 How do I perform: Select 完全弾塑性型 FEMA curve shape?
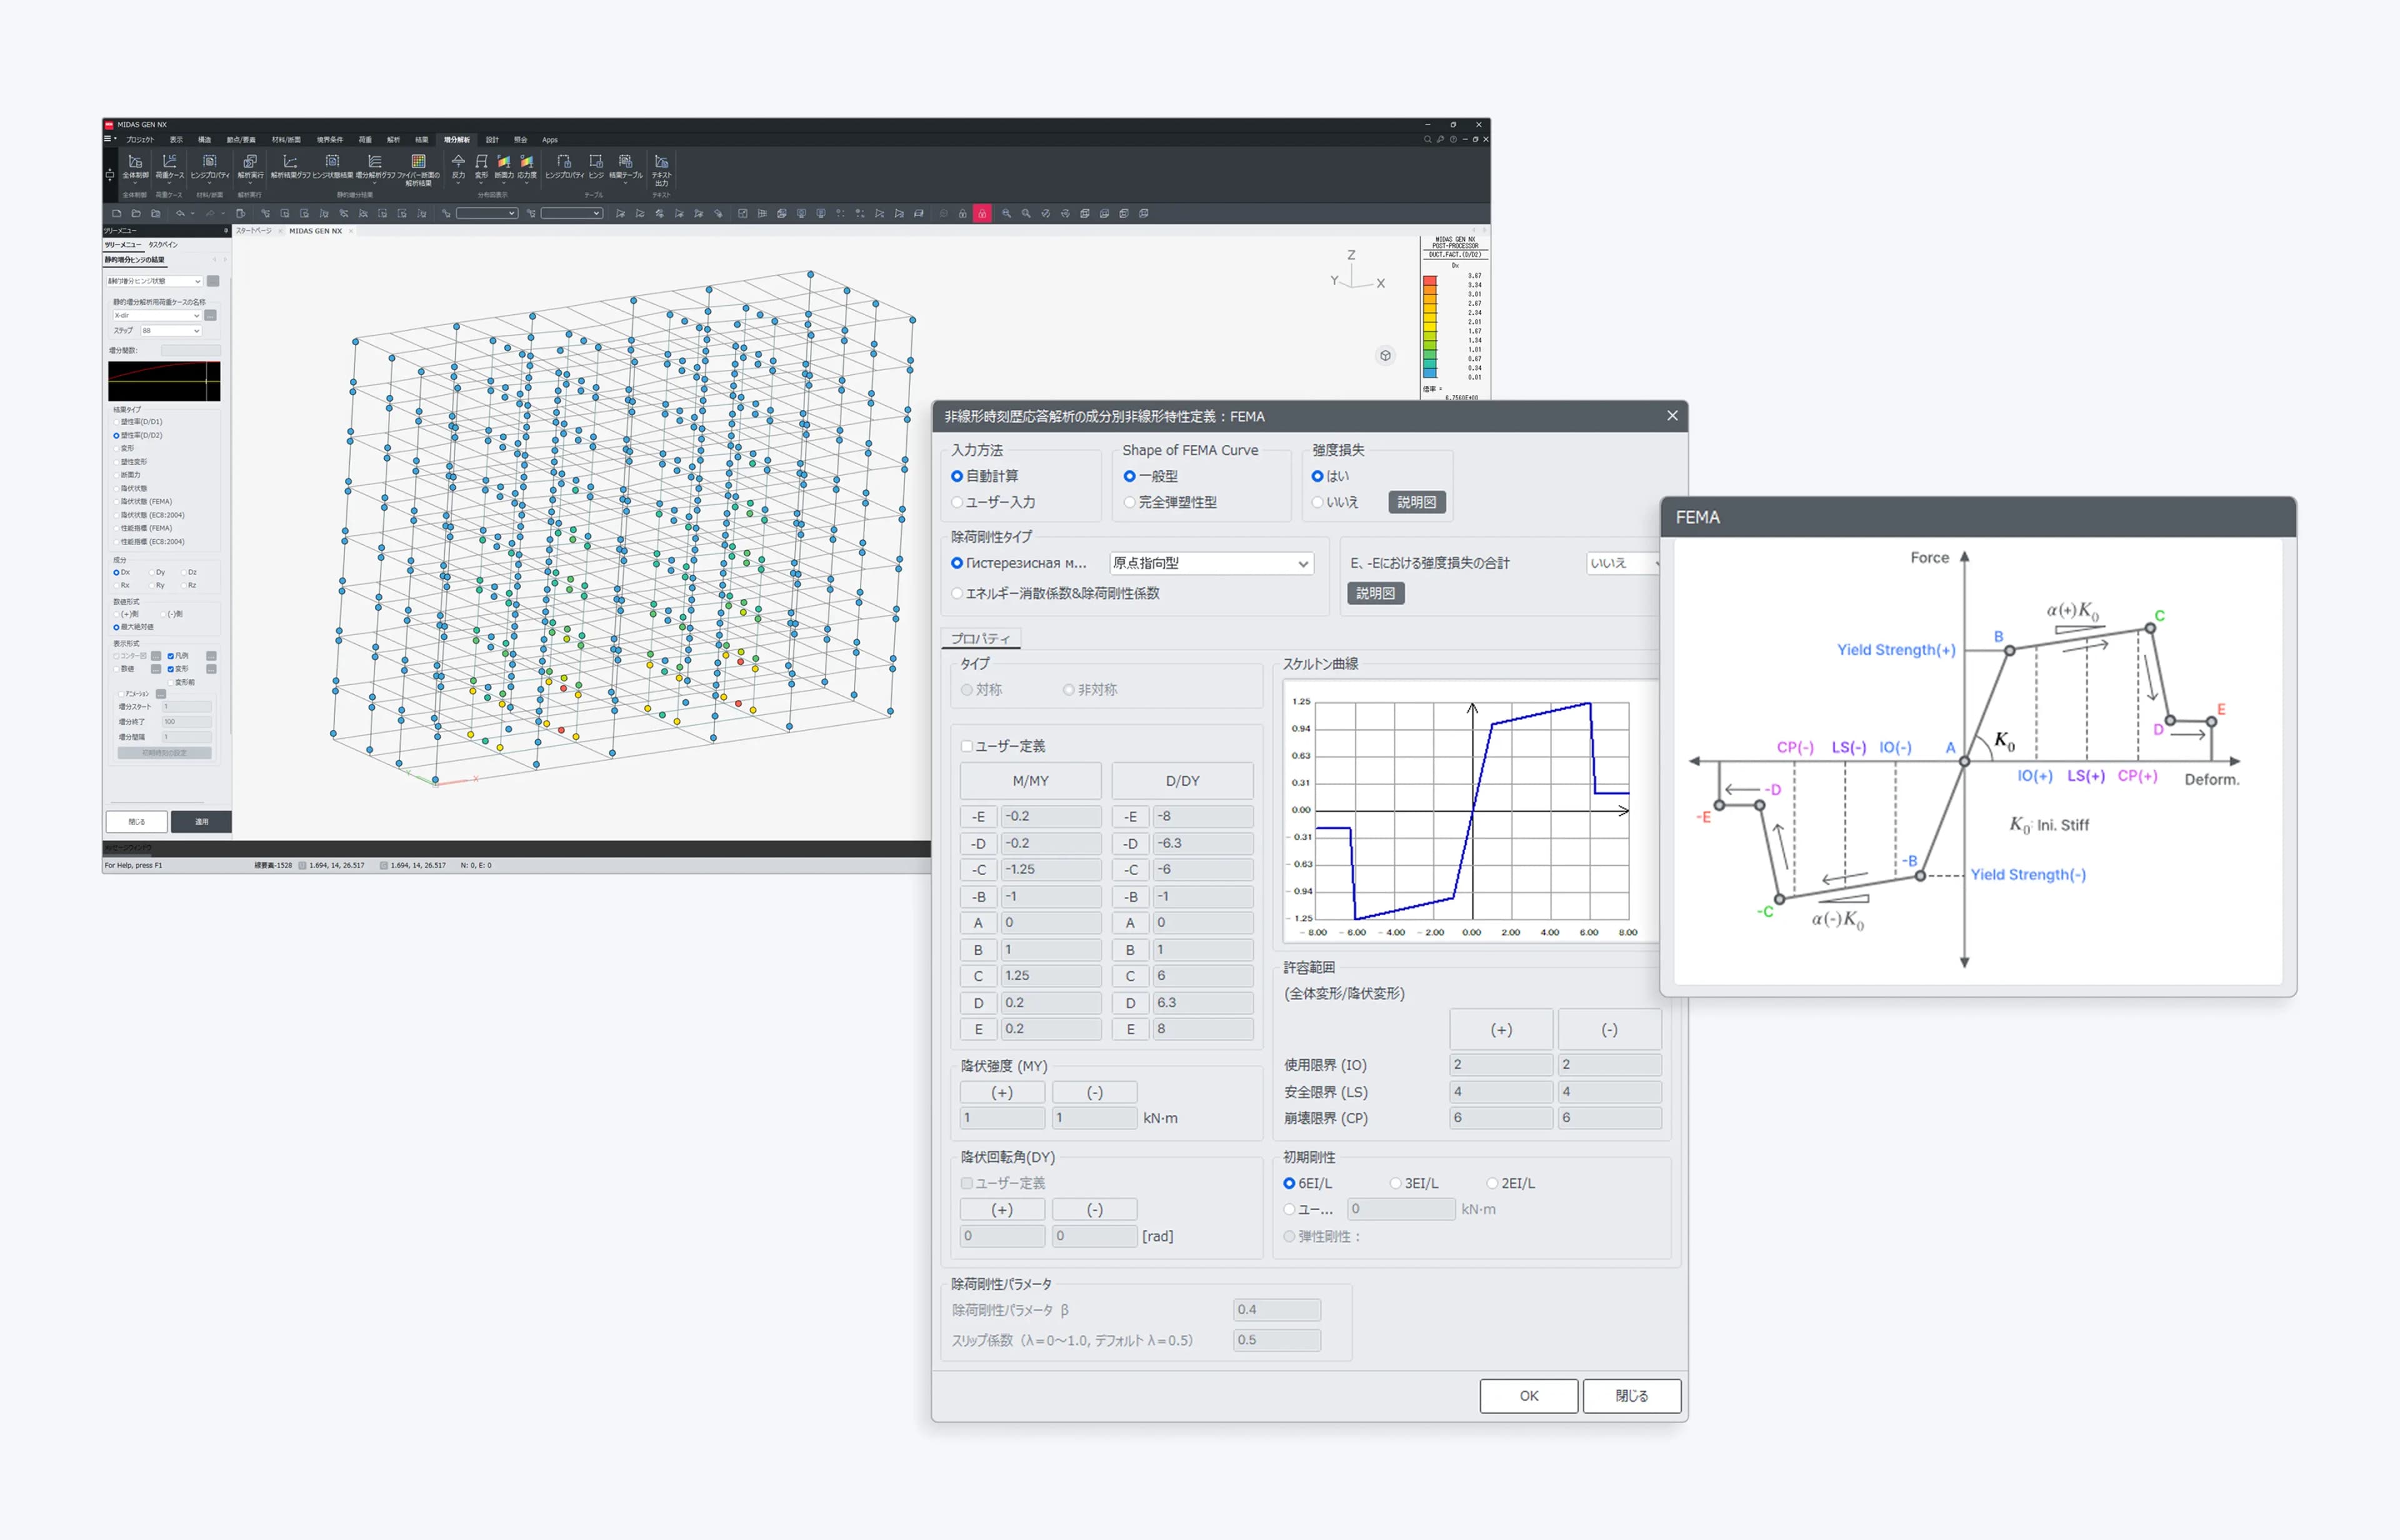click(x=1170, y=502)
